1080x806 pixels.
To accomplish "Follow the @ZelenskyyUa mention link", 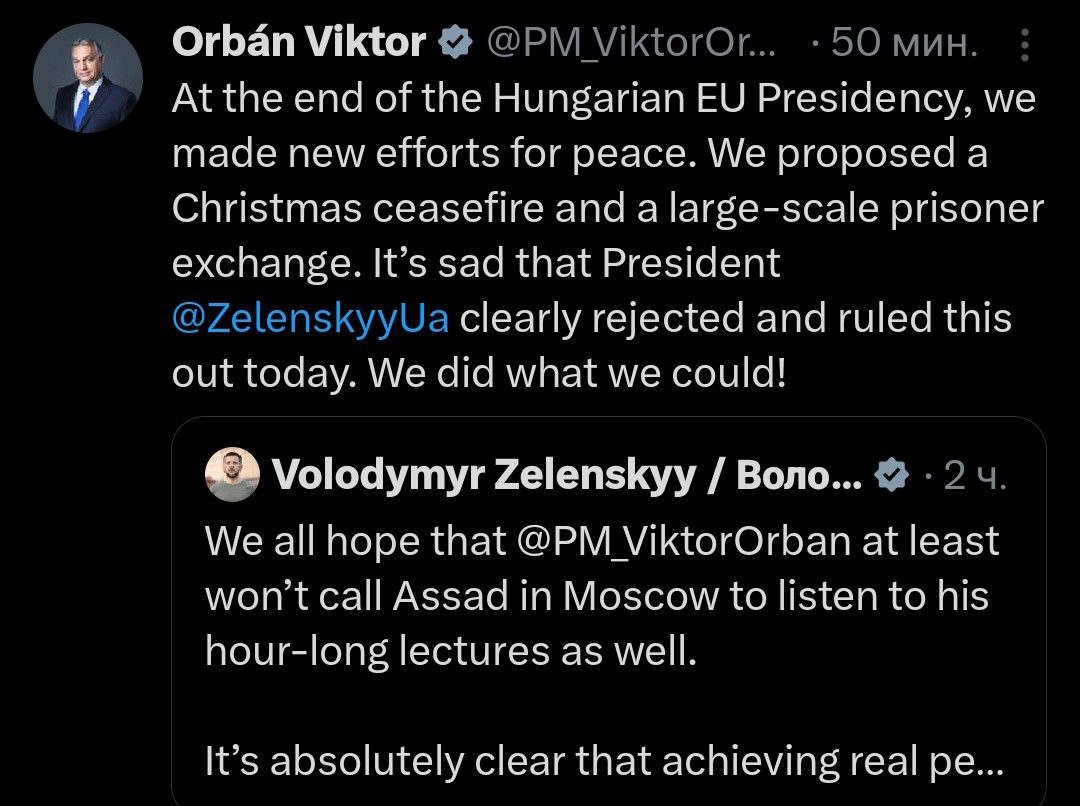I will [311, 318].
